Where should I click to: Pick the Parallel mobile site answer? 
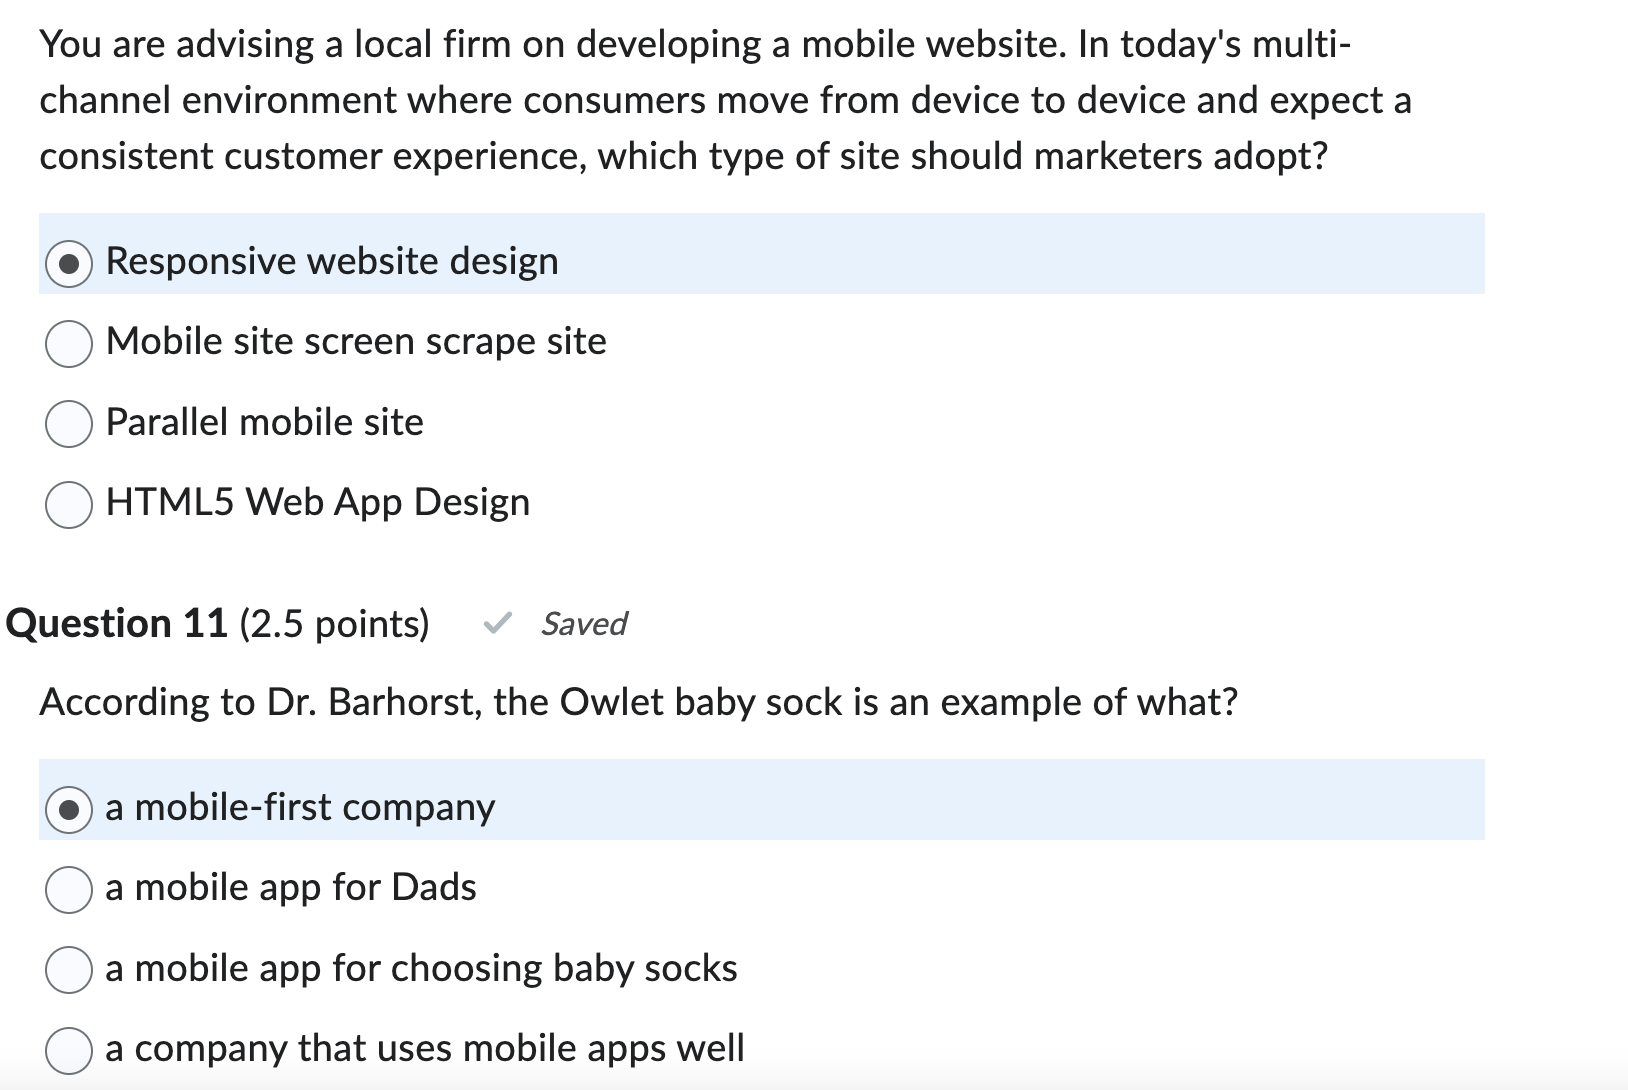(264, 423)
